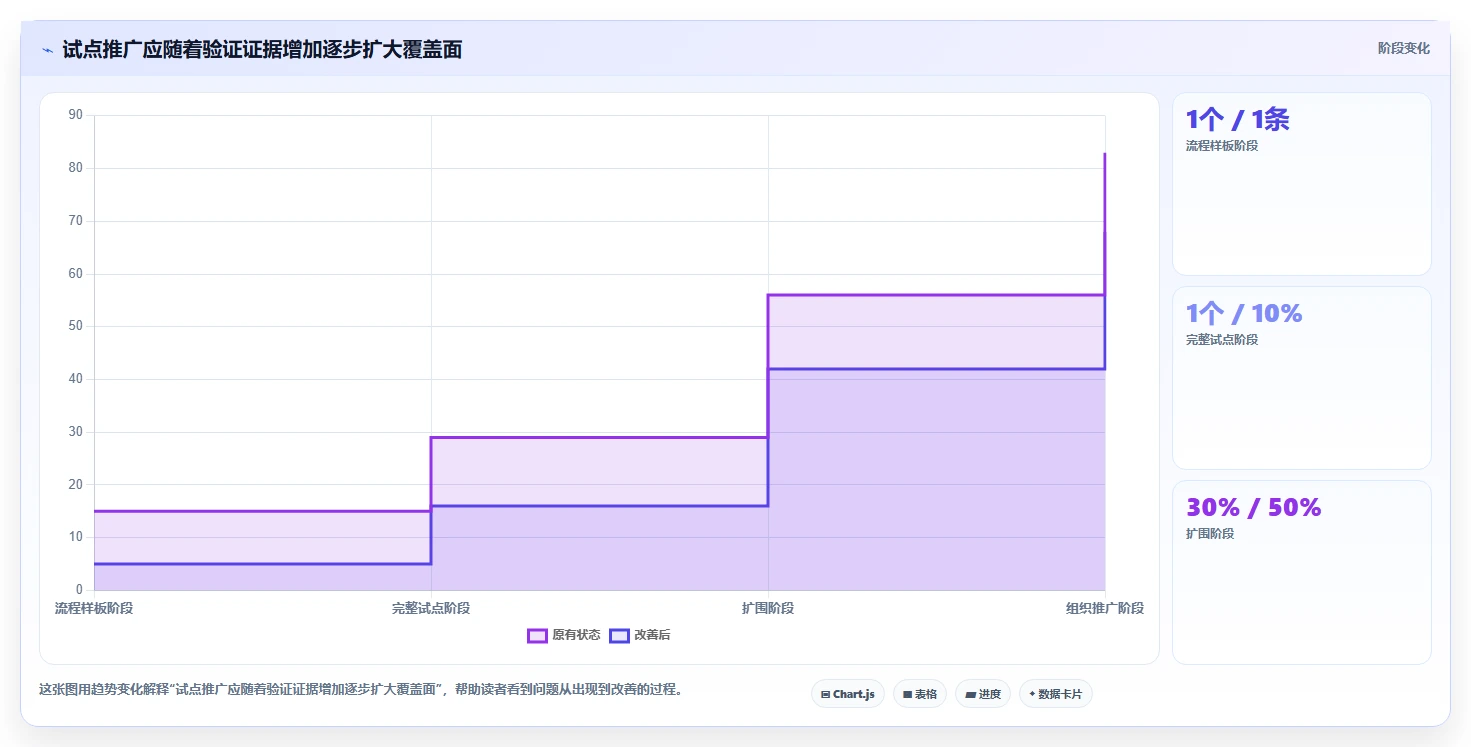This screenshot has height=747, width=1471.
Task: Open the 1个 / 10% 完整试点阶段 card
Action: click(1301, 378)
